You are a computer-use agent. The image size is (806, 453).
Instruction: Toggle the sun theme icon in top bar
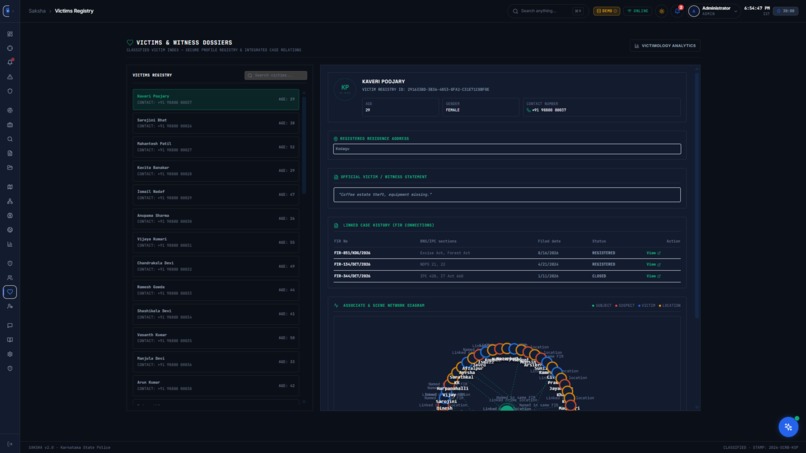click(x=662, y=11)
